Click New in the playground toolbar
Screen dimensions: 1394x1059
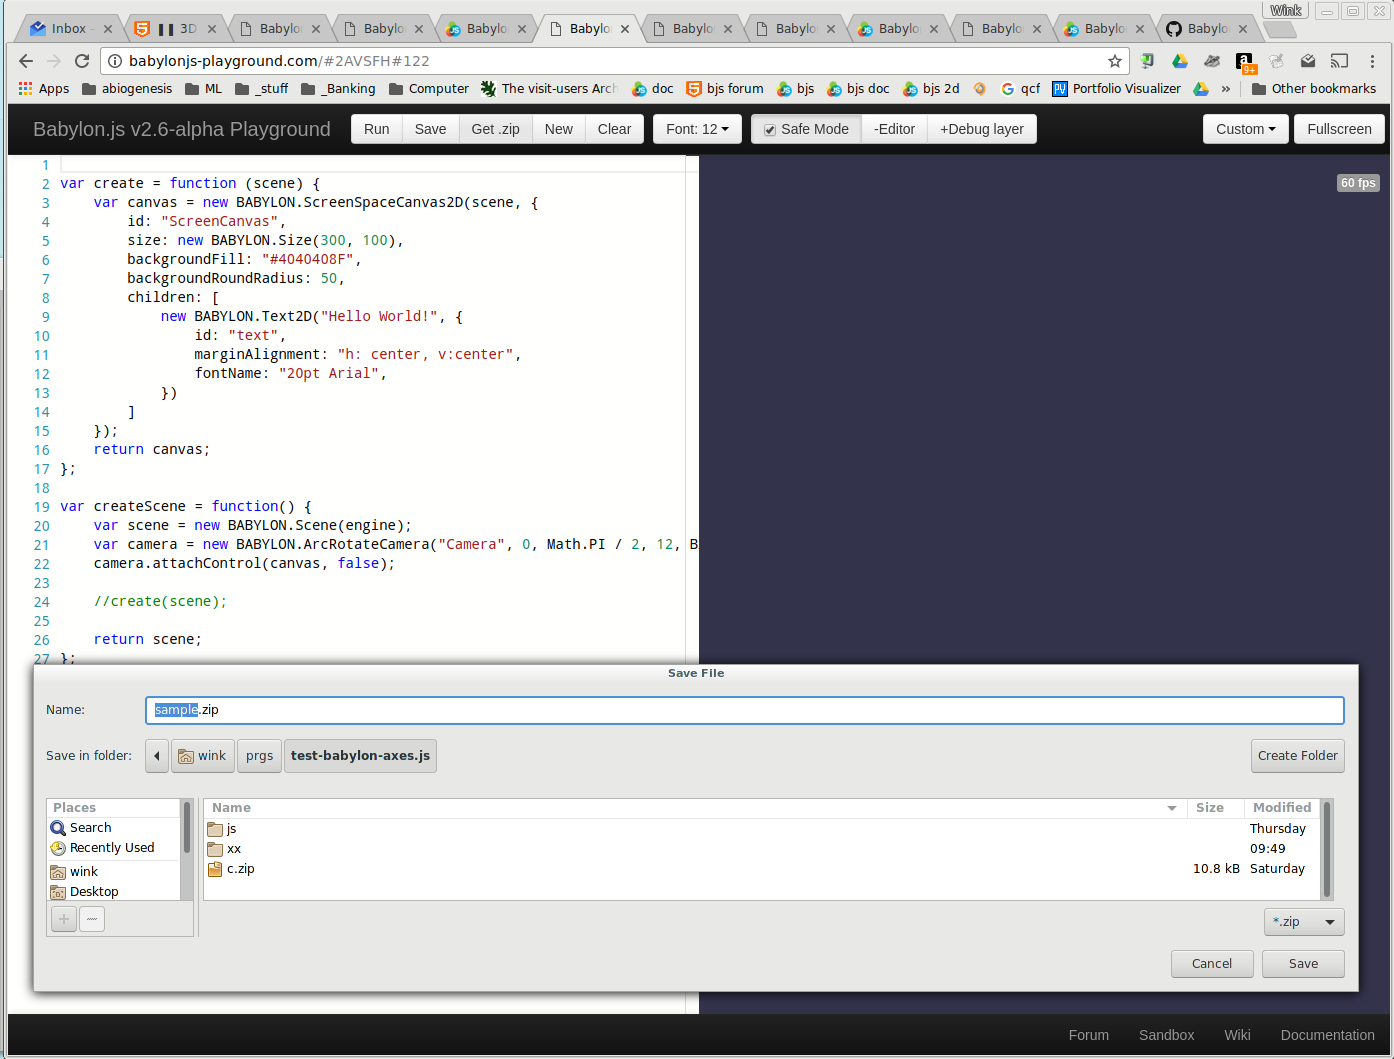click(559, 129)
